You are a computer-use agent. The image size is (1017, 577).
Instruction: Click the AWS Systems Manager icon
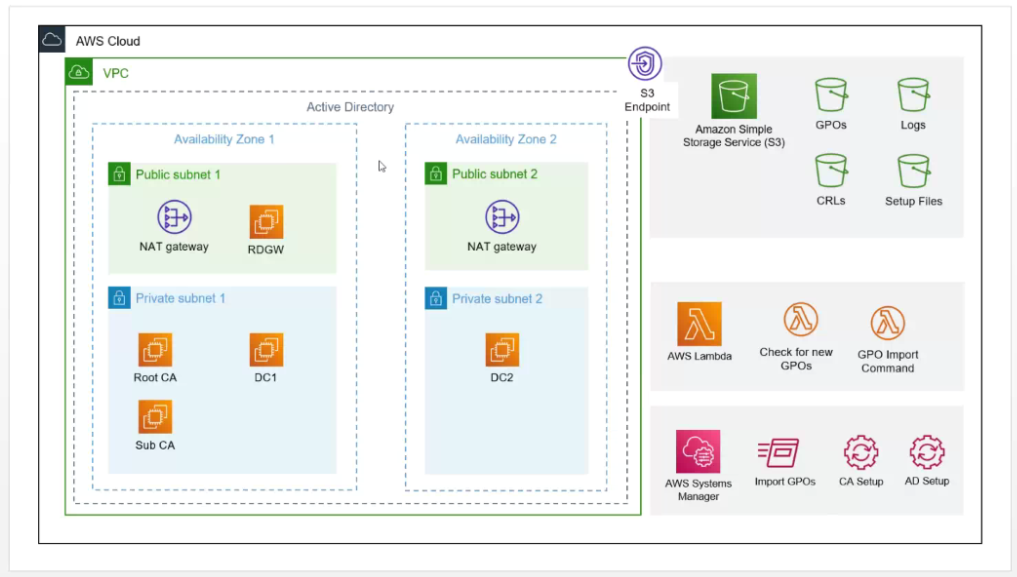(698, 451)
